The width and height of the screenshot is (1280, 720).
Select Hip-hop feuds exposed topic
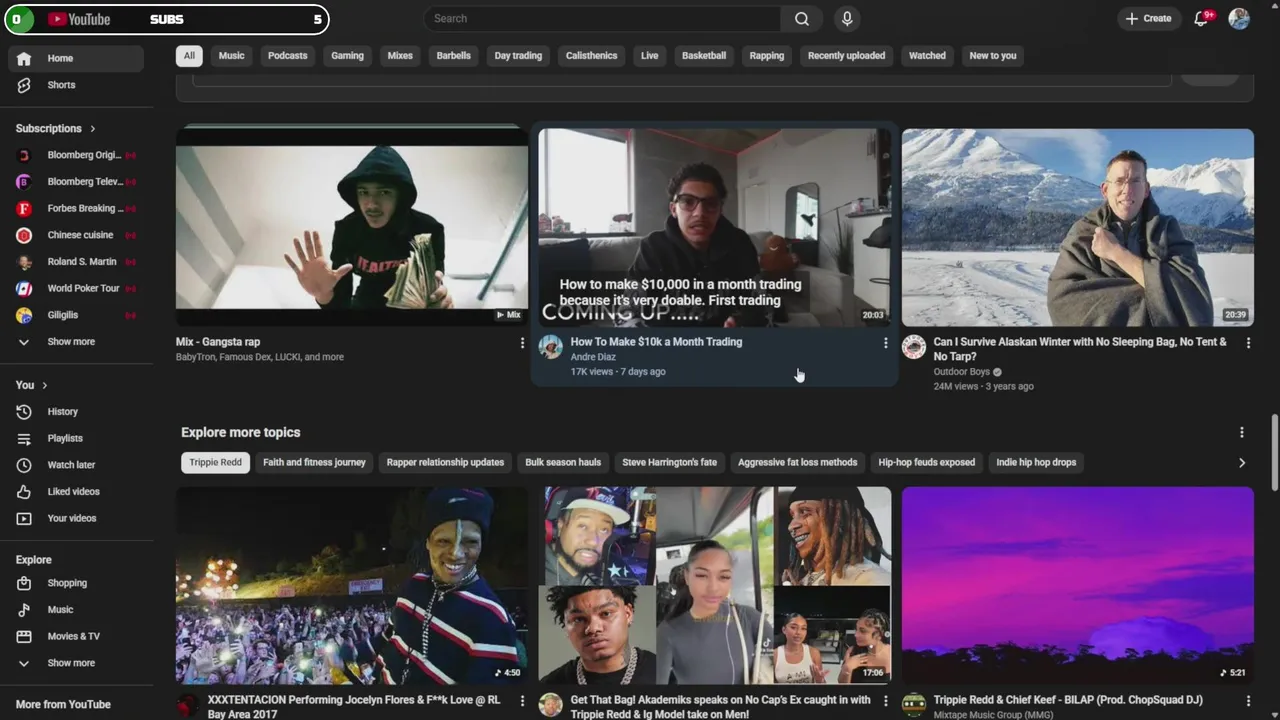(926, 463)
